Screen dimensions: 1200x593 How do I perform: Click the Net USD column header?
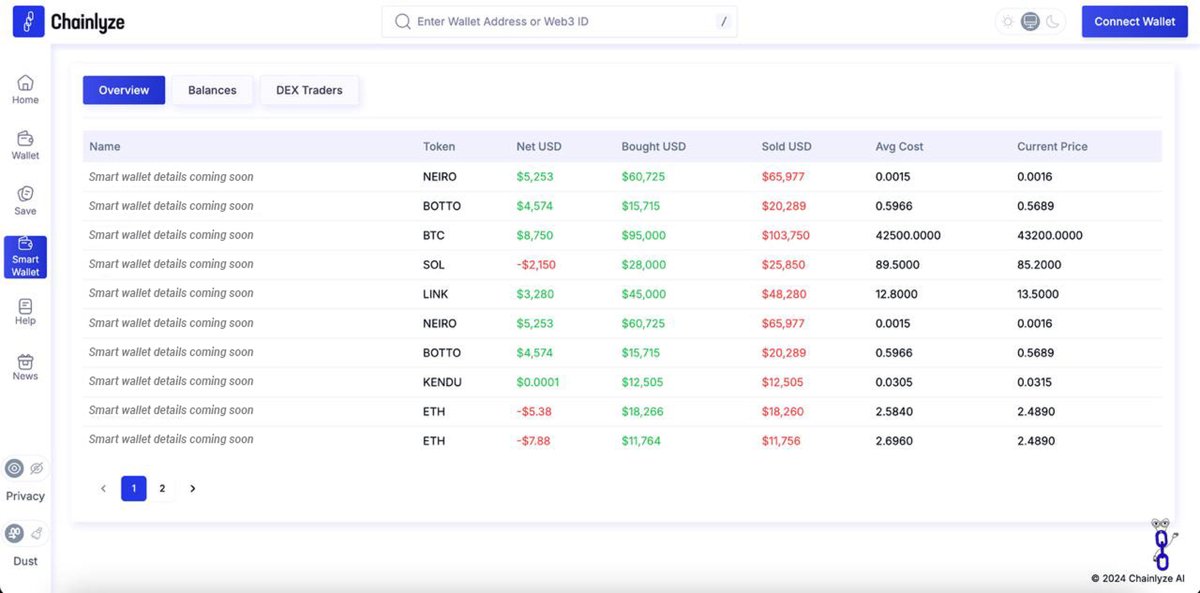pyautogui.click(x=539, y=146)
